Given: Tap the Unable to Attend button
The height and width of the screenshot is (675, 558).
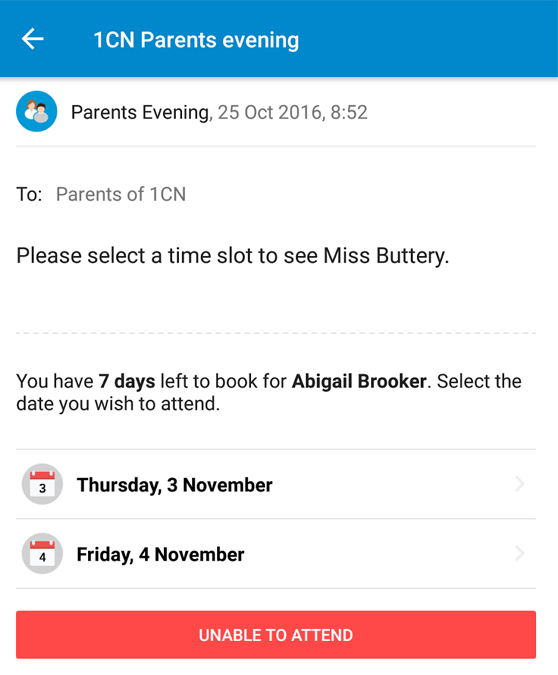Looking at the screenshot, I should (276, 635).
